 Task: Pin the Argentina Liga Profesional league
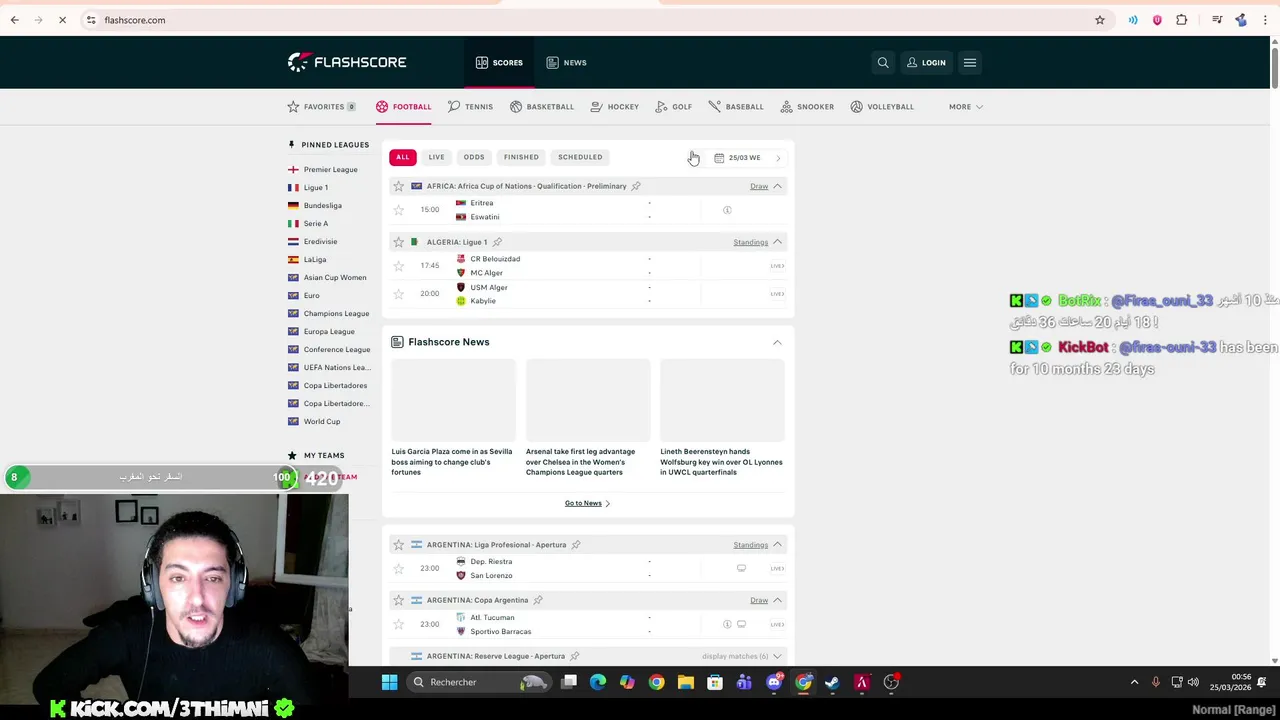(576, 545)
